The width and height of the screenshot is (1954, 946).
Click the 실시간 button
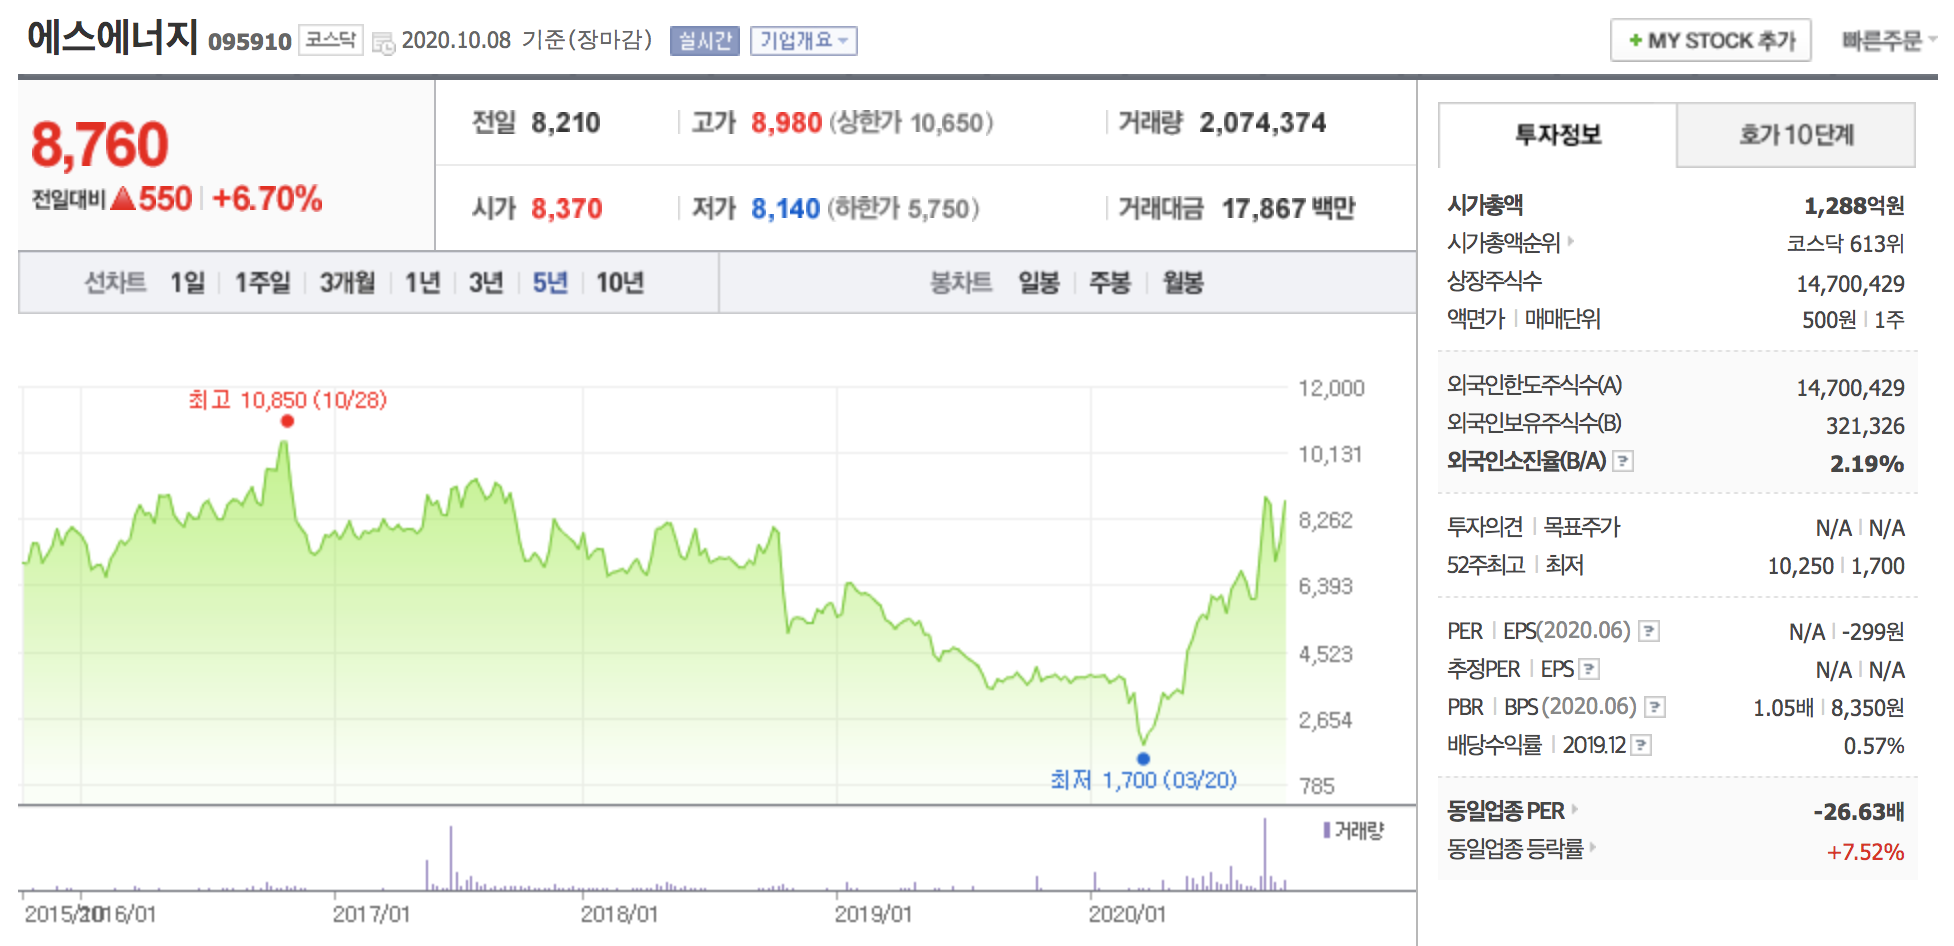point(705,41)
